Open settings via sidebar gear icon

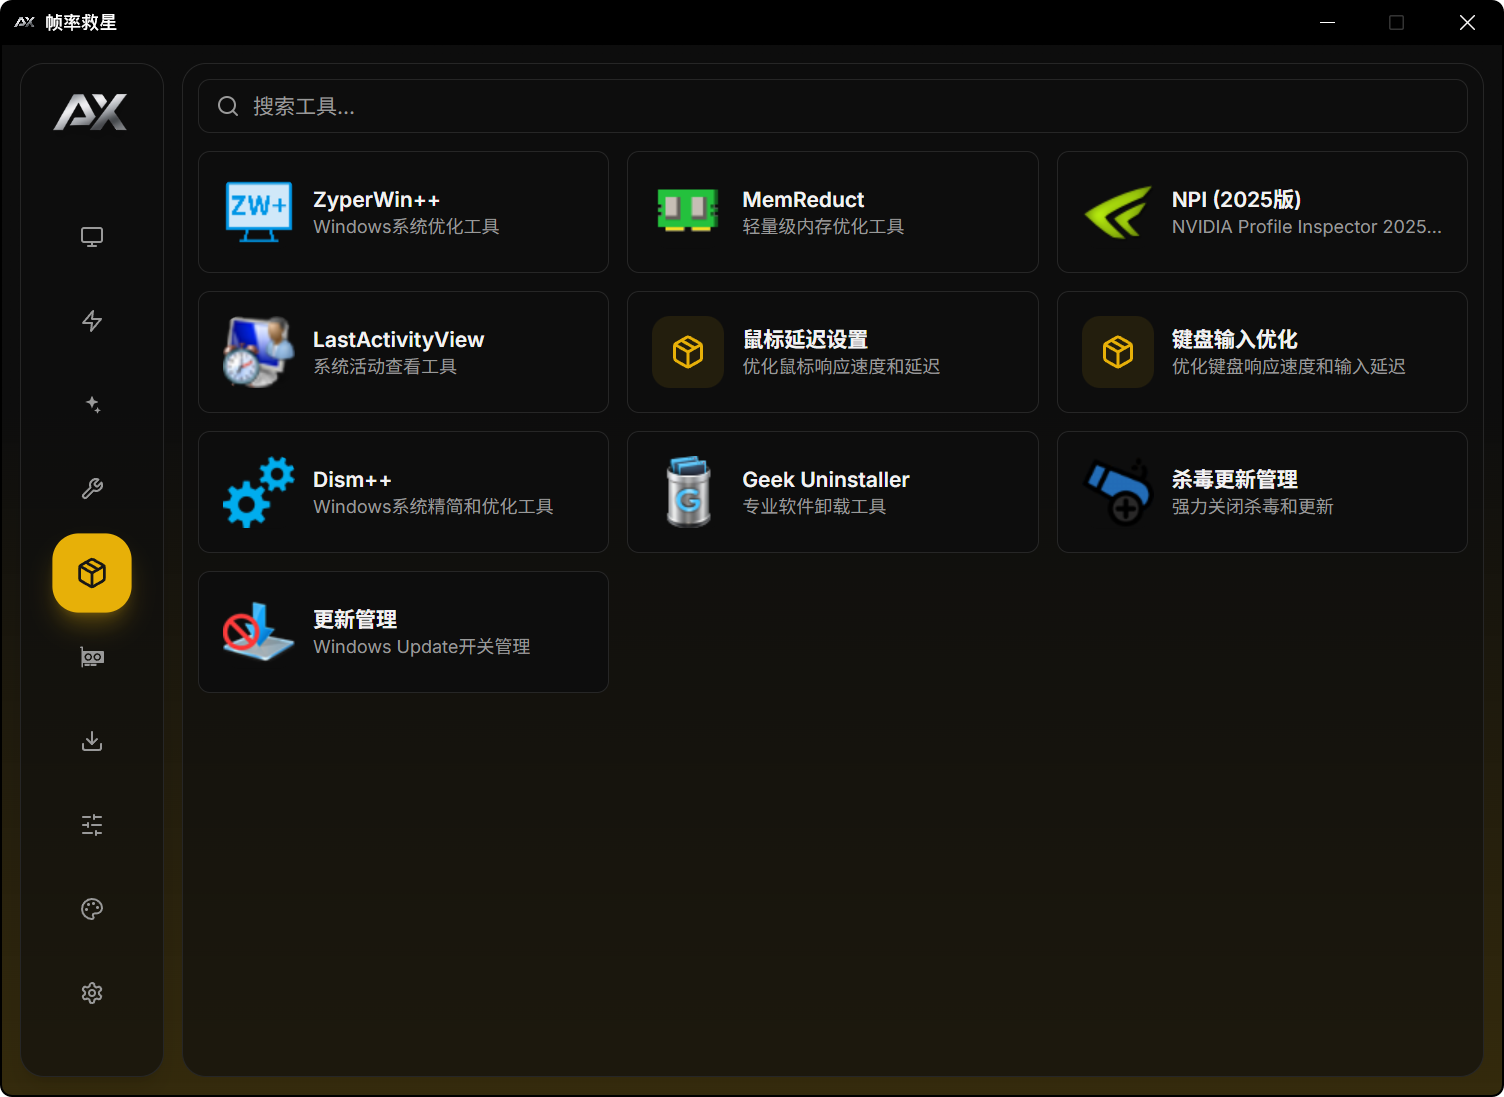[92, 993]
